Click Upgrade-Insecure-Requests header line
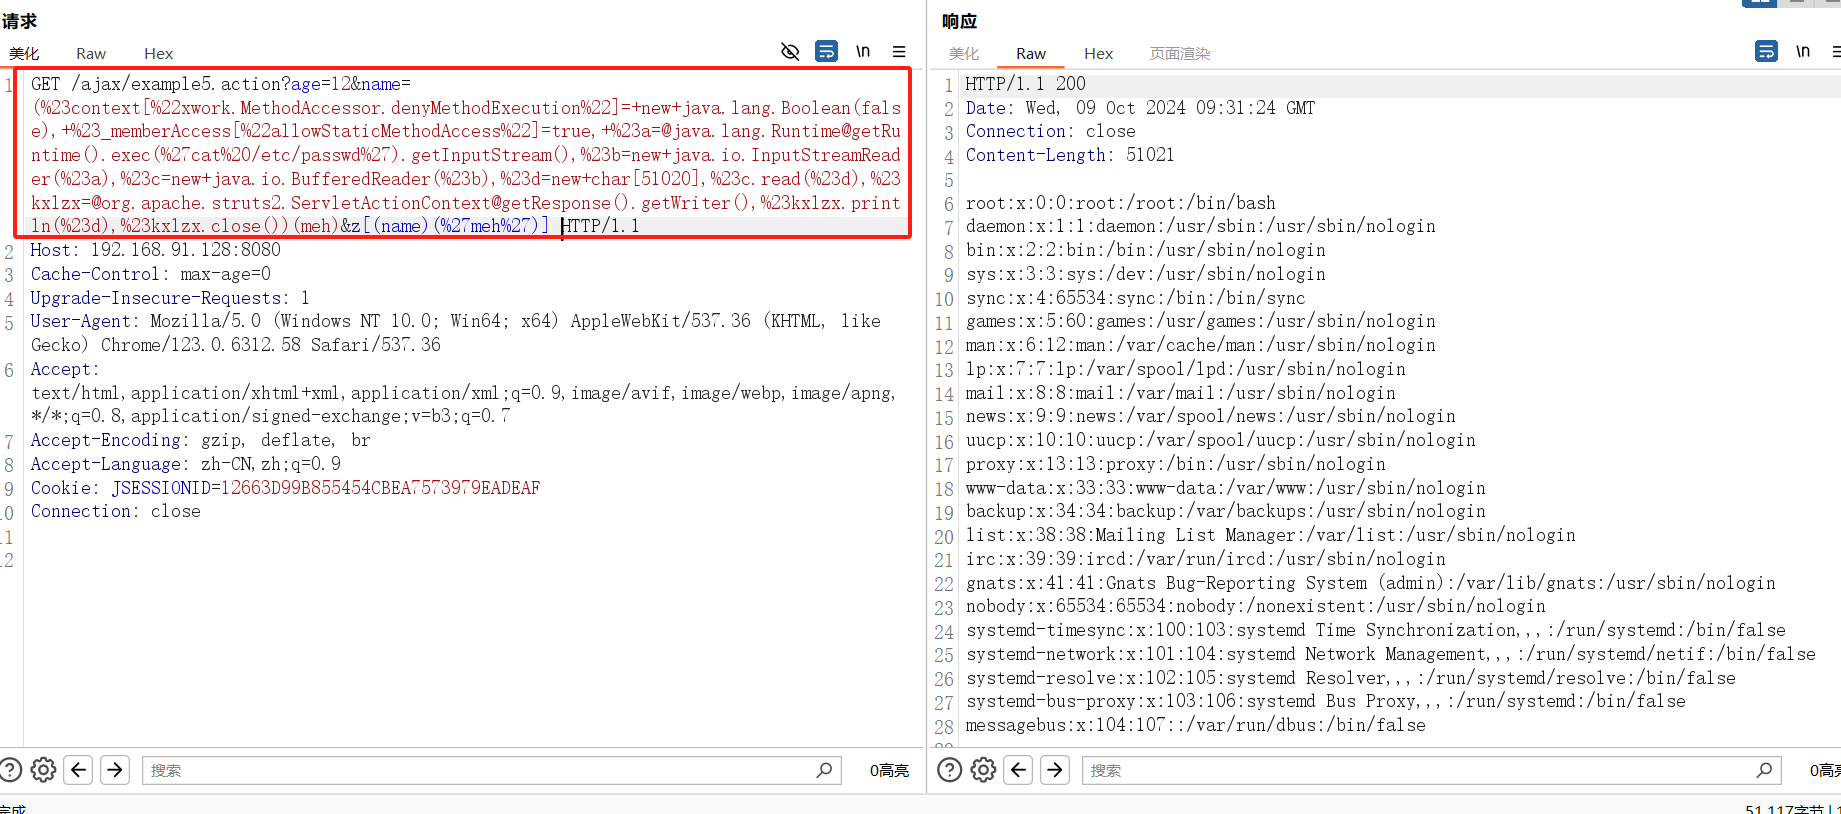The width and height of the screenshot is (1841, 814). click(x=170, y=298)
